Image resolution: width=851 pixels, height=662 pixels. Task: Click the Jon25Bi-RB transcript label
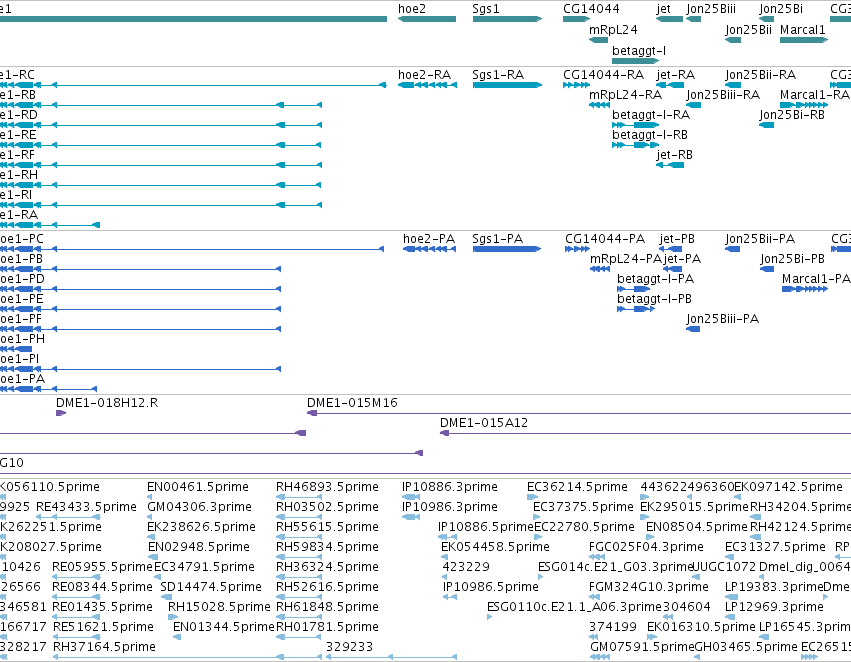click(792, 115)
